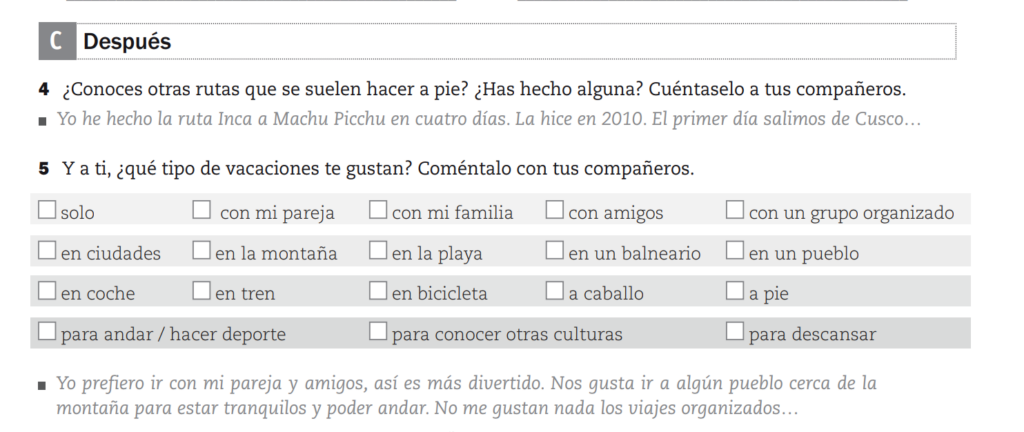Select the 'en tren' checkbox
The width and height of the screenshot is (1024, 432).
(201, 290)
